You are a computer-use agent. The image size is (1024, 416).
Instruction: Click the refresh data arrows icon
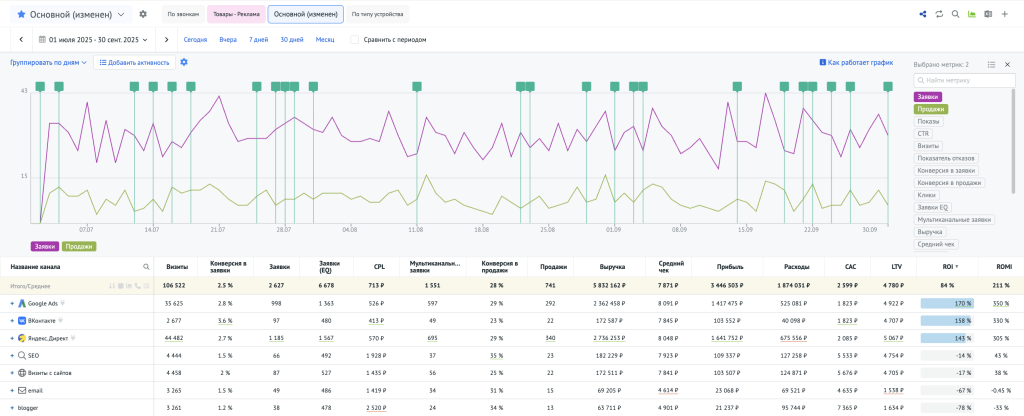(939, 14)
